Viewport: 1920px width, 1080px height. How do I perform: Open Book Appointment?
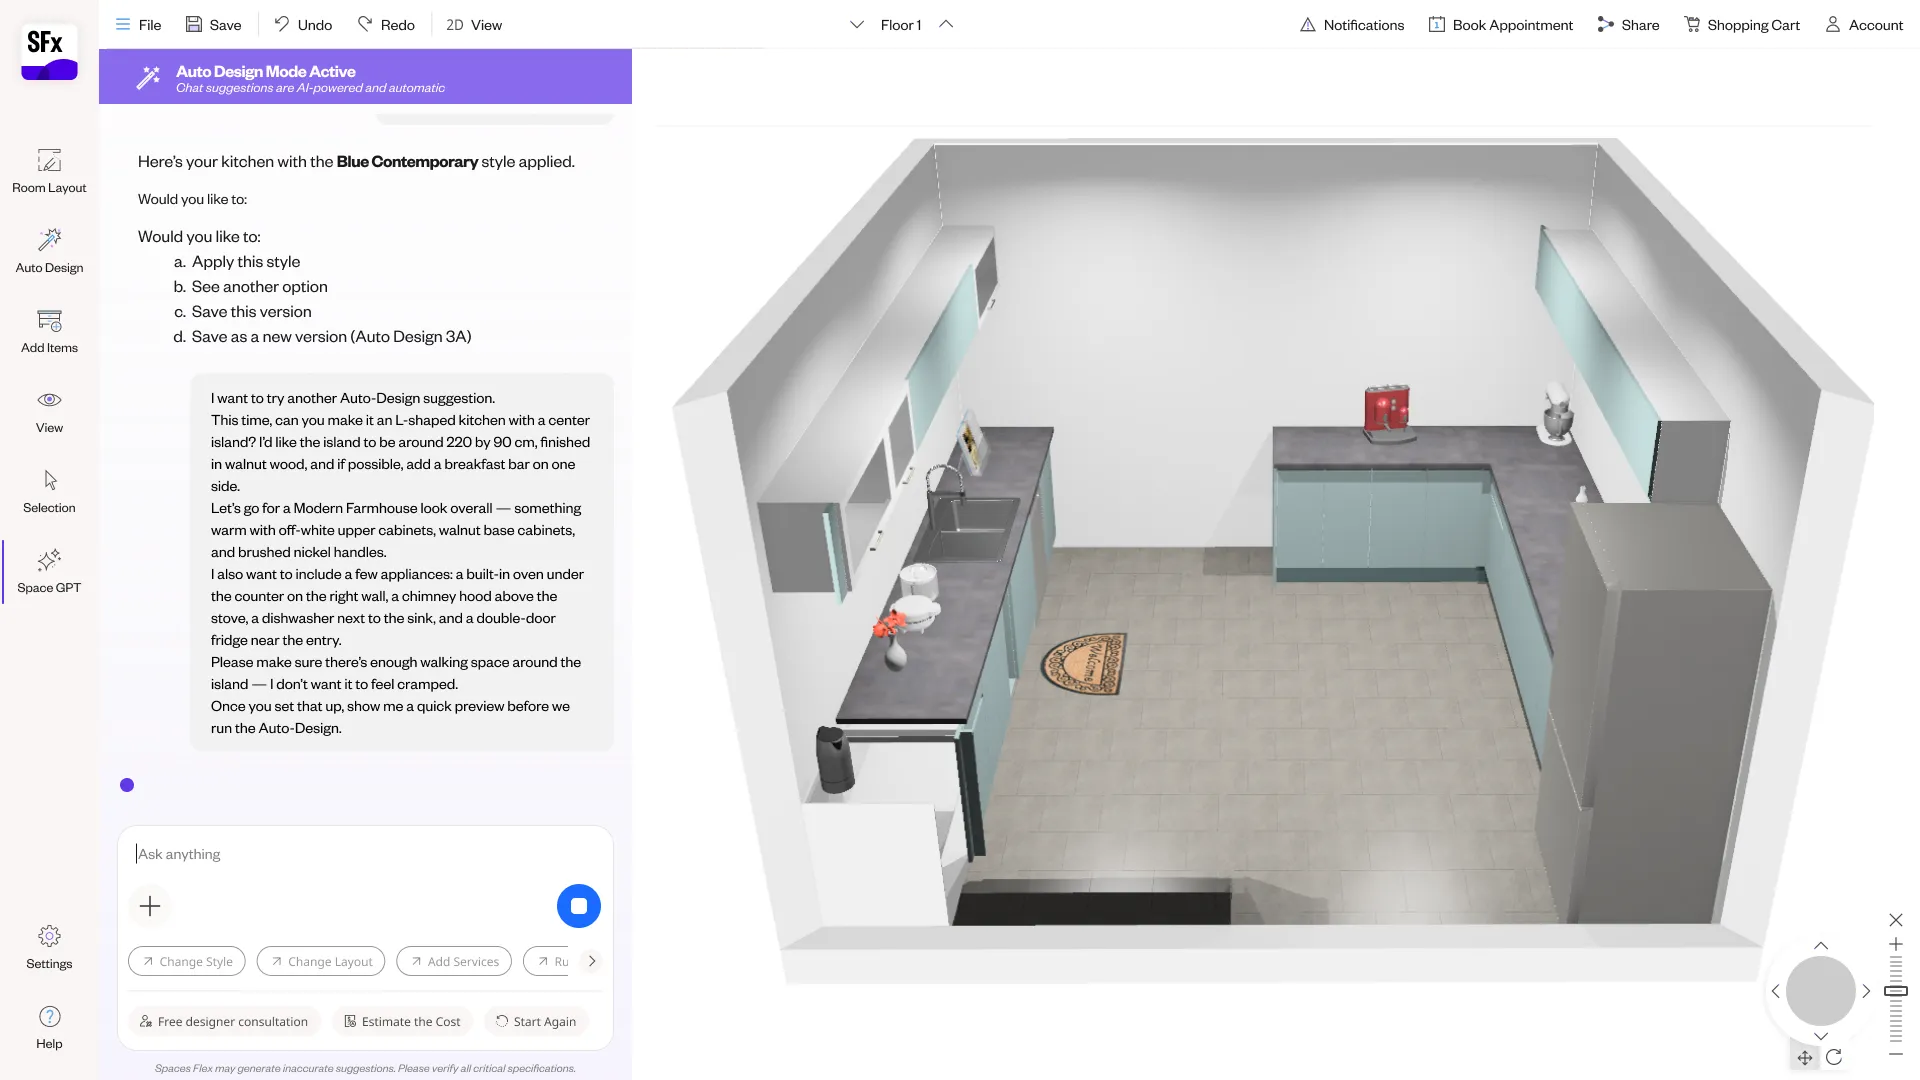1501,25
